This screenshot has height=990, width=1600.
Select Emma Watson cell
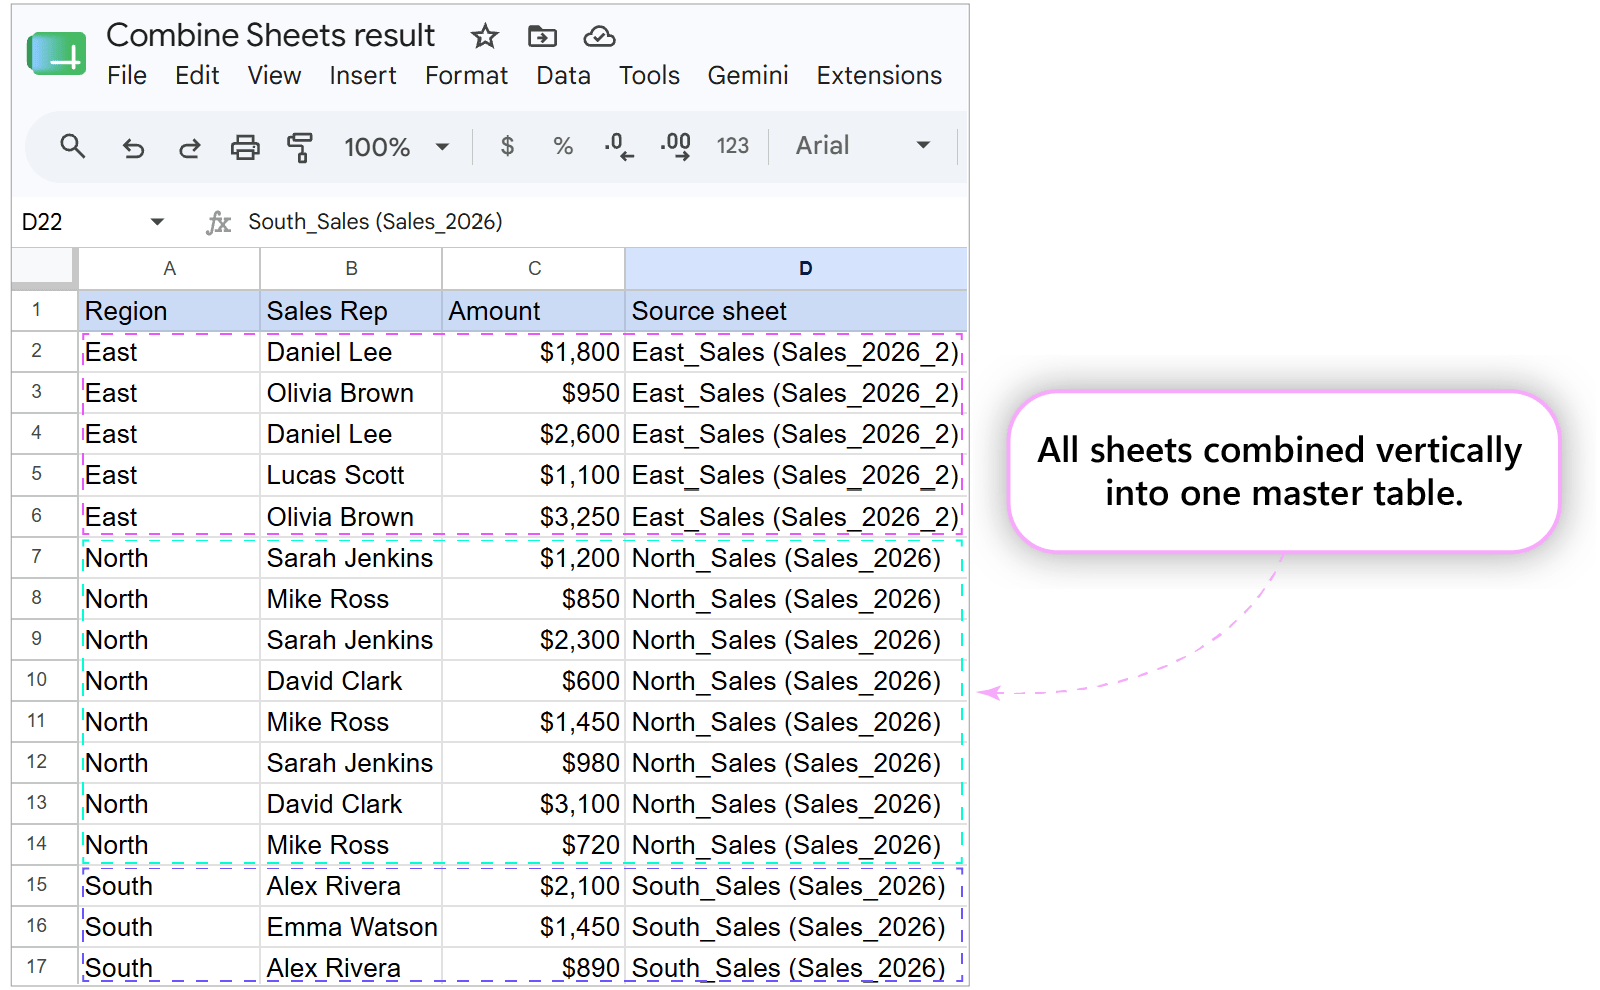click(x=351, y=927)
